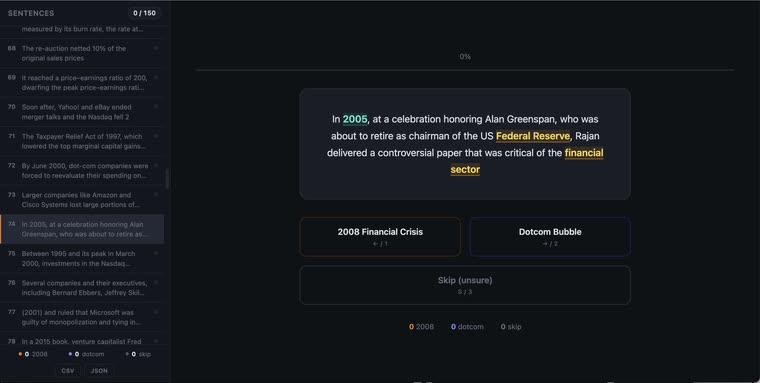Click the 0 dotcom count below buttons
Screen dimensions: 760x383
[467, 327]
